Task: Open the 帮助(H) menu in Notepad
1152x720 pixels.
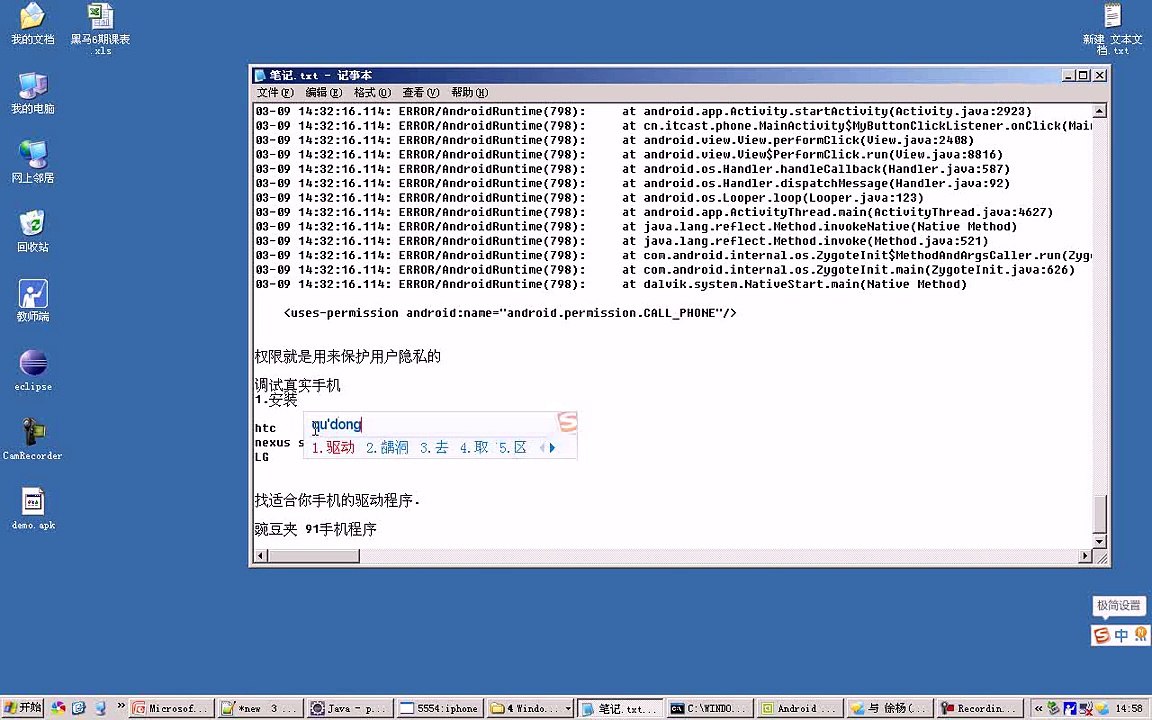Action: (469, 92)
